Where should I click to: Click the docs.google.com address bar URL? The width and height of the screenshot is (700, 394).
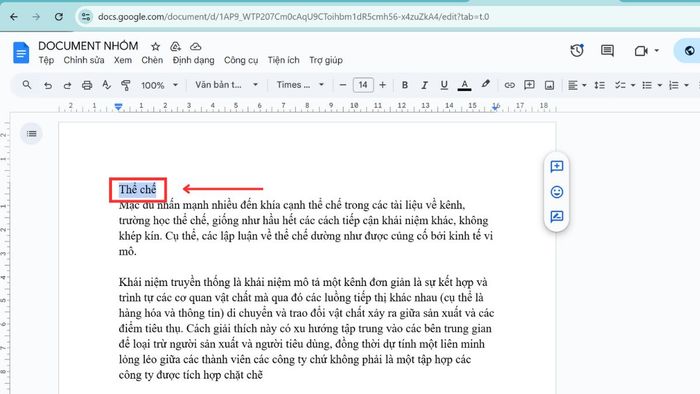pyautogui.click(x=293, y=17)
